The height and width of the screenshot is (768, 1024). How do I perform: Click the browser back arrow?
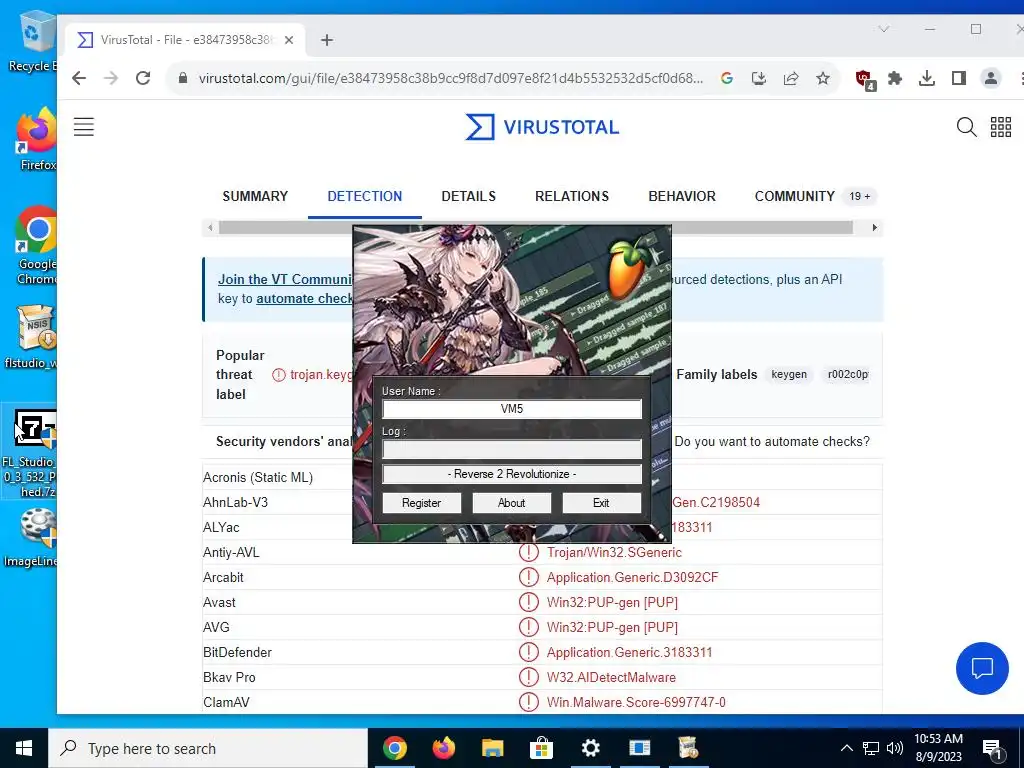point(79,78)
